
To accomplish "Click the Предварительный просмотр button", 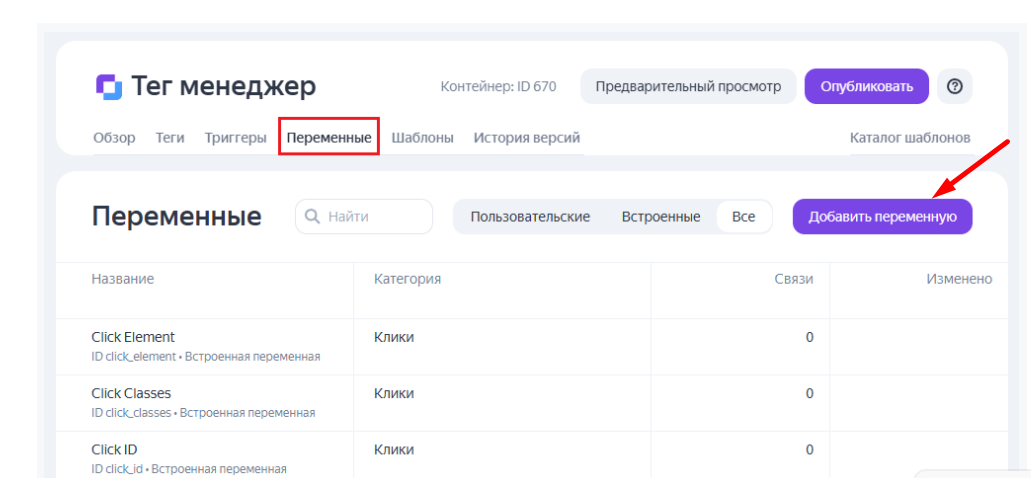I will click(688, 86).
